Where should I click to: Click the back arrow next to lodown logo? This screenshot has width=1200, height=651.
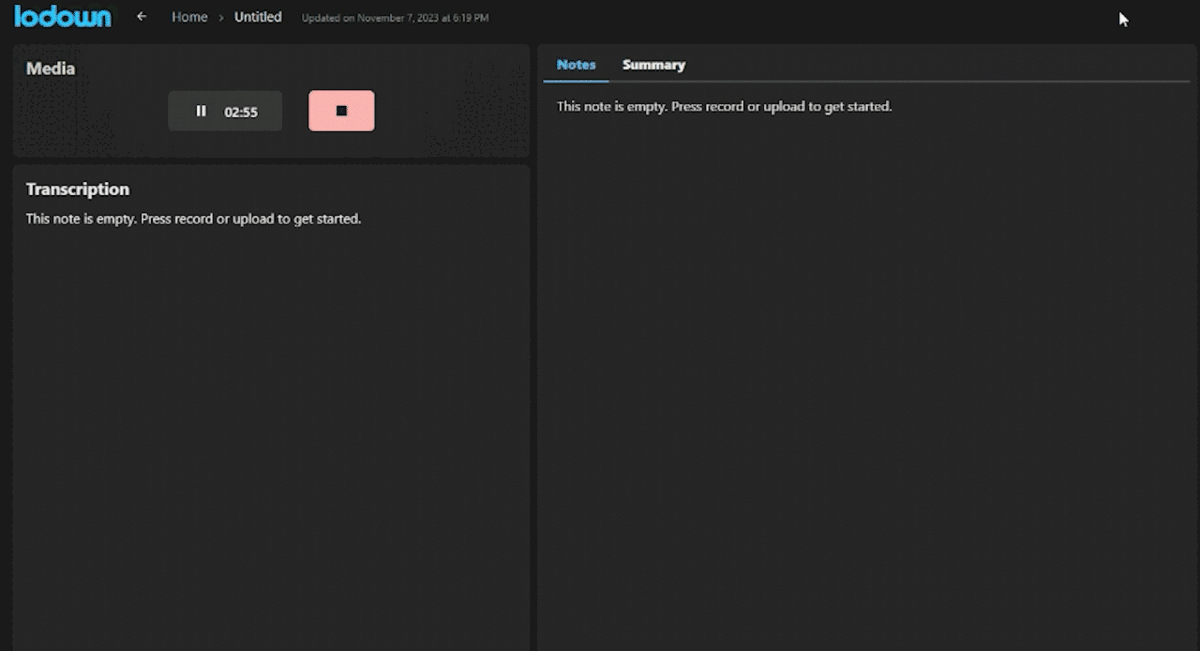click(x=142, y=16)
